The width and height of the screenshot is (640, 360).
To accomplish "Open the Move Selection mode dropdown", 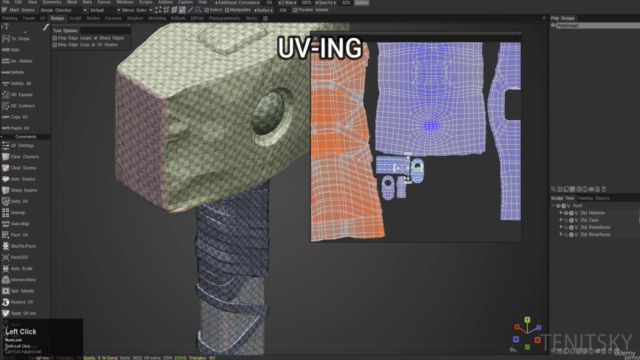I will pyautogui.click(x=137, y=10).
